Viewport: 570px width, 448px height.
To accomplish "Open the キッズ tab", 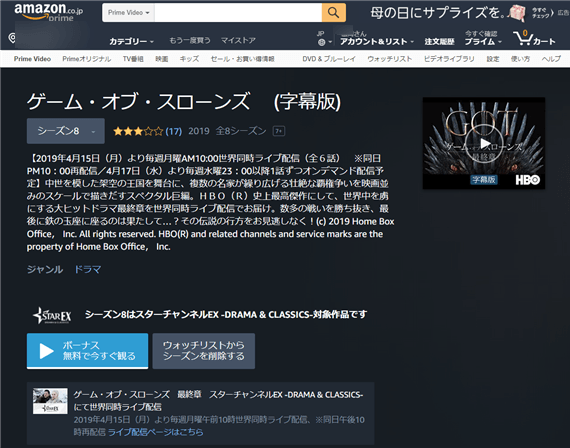I will [189, 59].
